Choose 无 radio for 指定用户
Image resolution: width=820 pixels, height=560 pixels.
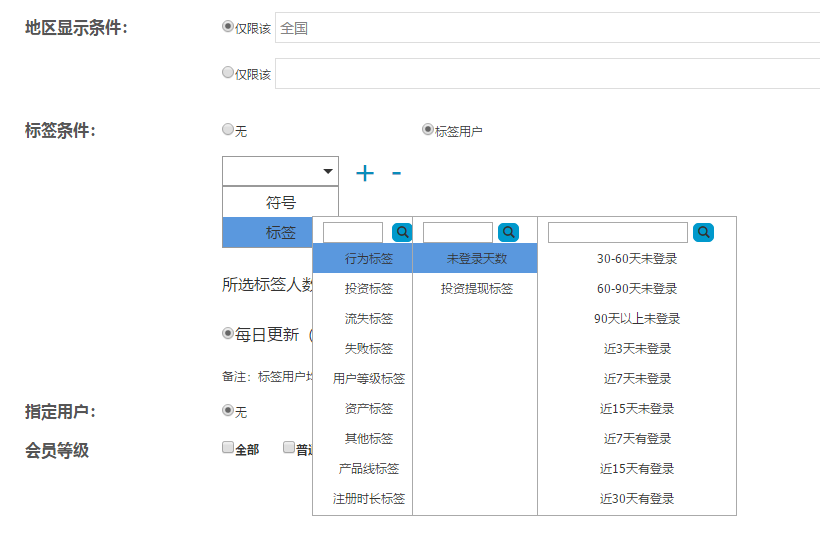click(227, 410)
